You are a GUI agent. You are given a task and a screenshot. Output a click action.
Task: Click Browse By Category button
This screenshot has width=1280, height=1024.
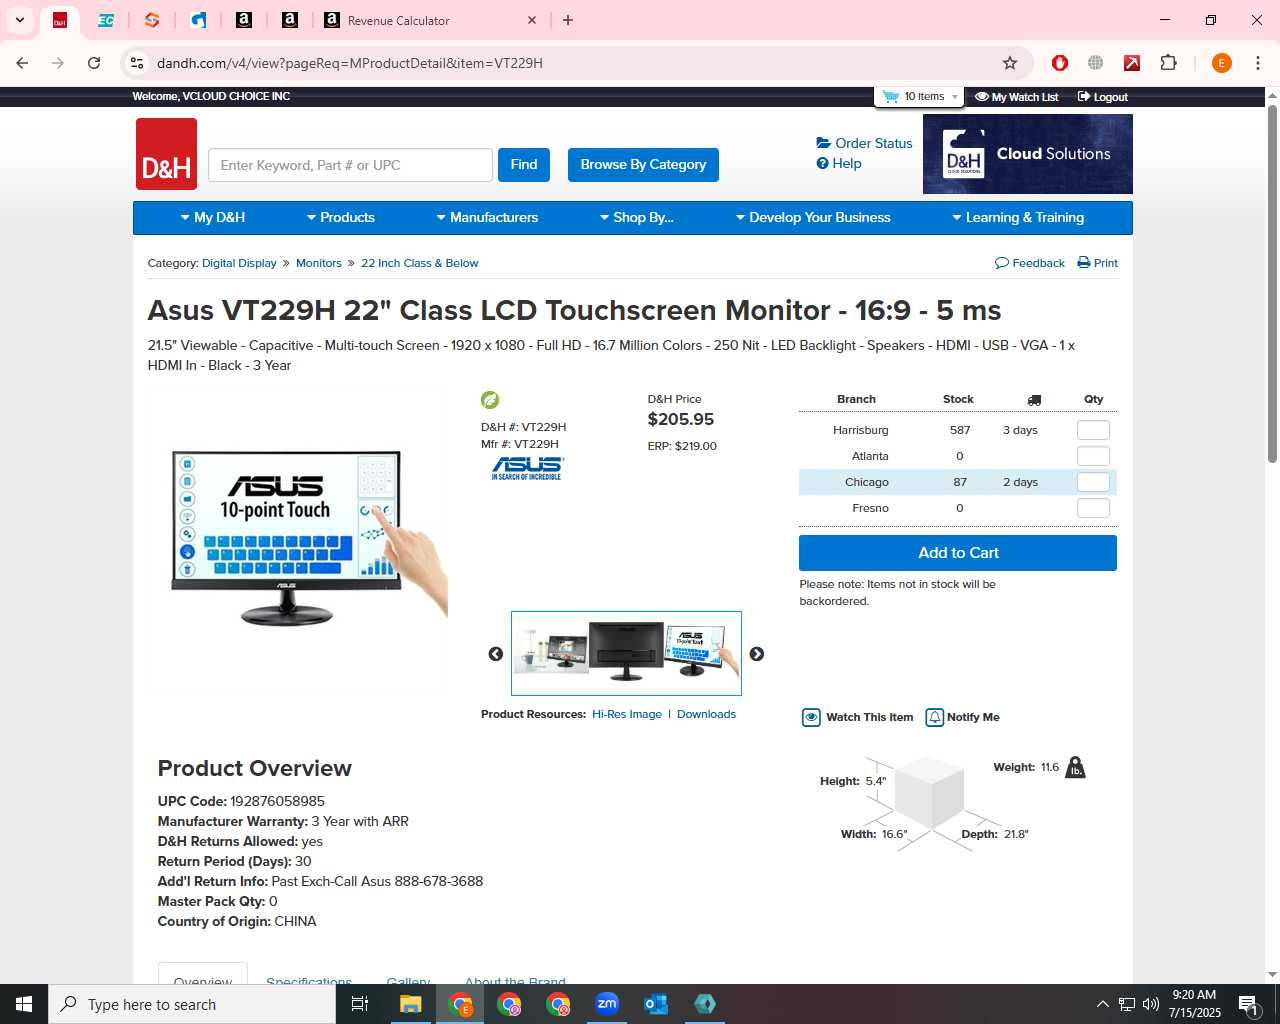click(x=643, y=165)
